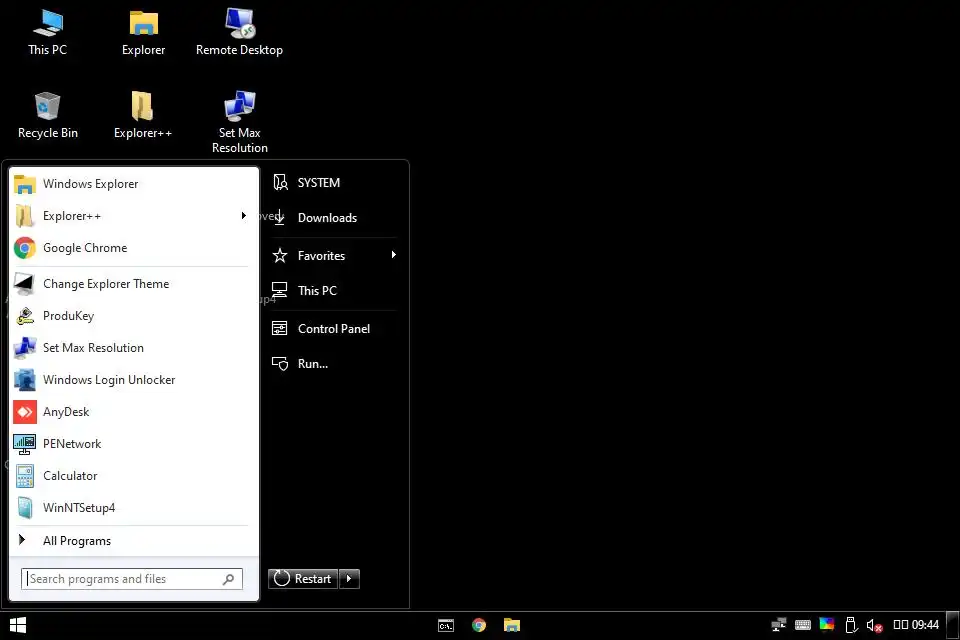Open the Favorites entry in the Start menu
The image size is (960, 640).
click(x=334, y=255)
